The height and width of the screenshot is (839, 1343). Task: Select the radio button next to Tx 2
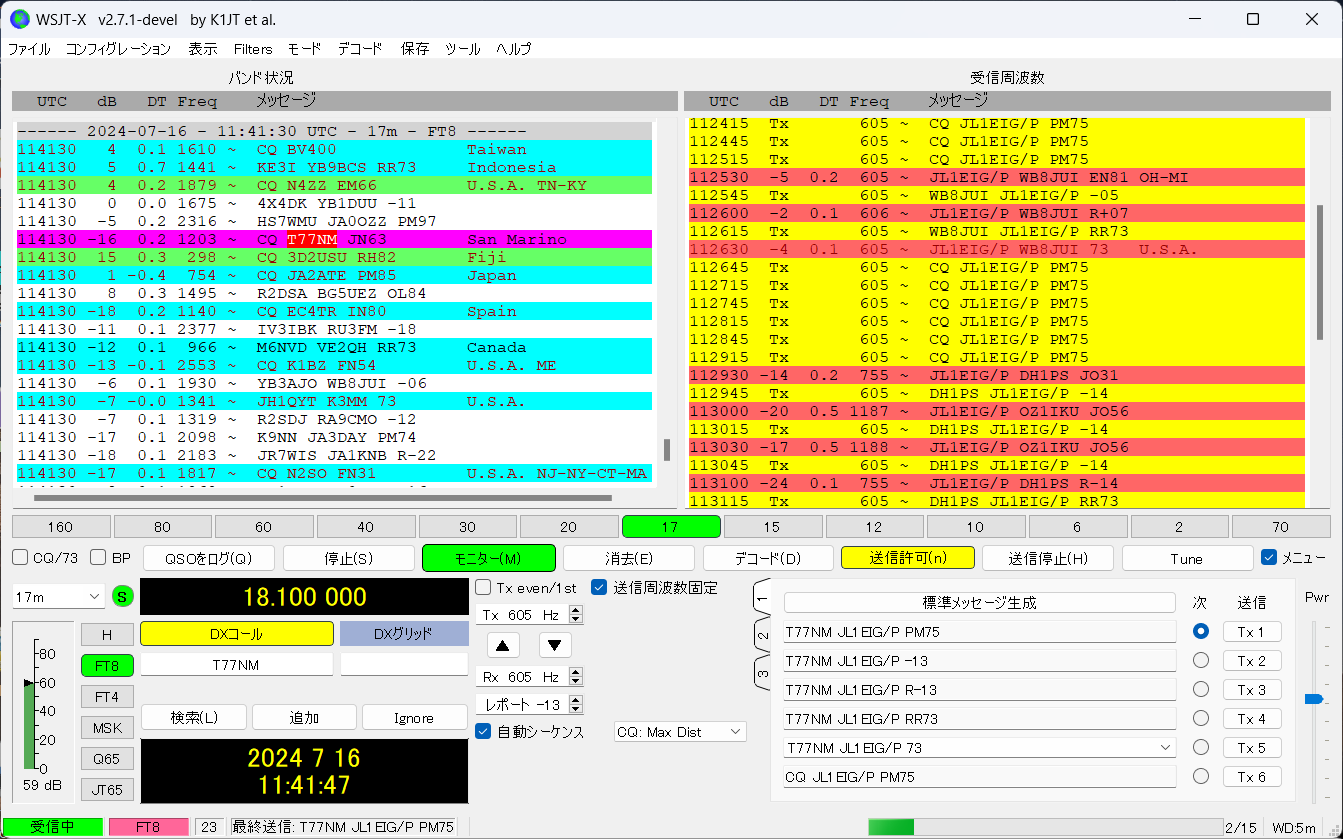(x=1201, y=660)
